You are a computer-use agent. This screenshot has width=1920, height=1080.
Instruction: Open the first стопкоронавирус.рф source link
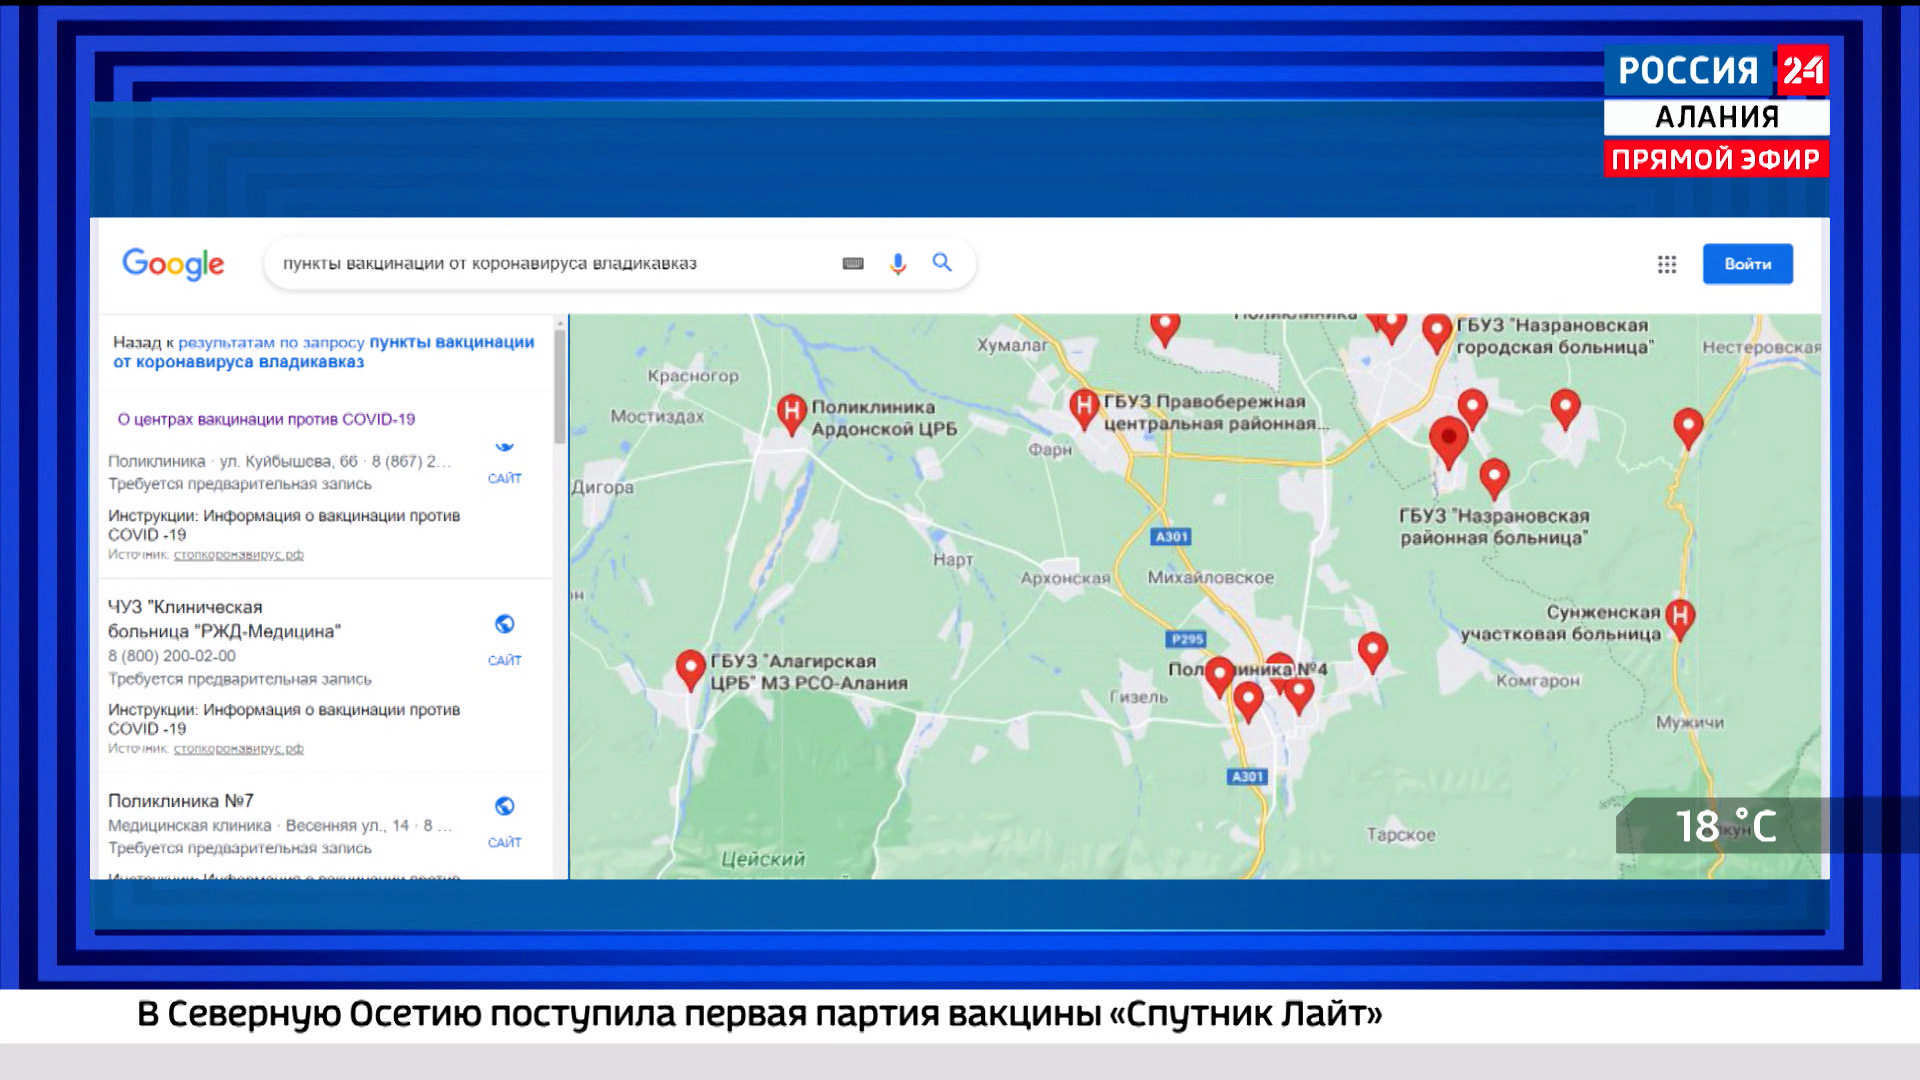click(x=239, y=554)
